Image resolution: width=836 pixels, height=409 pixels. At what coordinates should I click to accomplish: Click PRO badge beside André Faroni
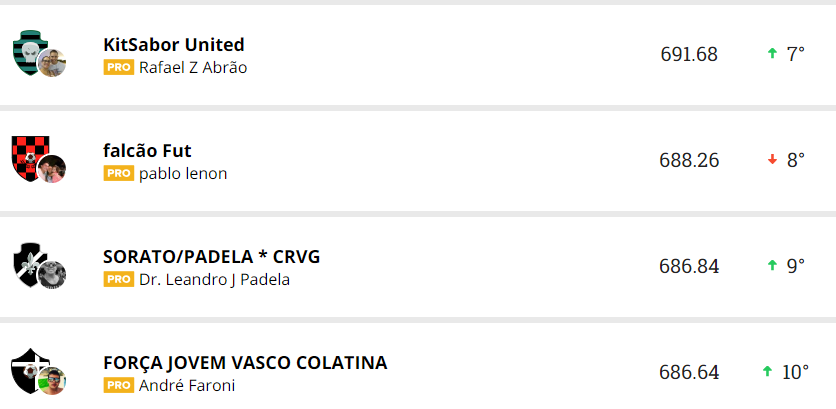pyautogui.click(x=118, y=385)
